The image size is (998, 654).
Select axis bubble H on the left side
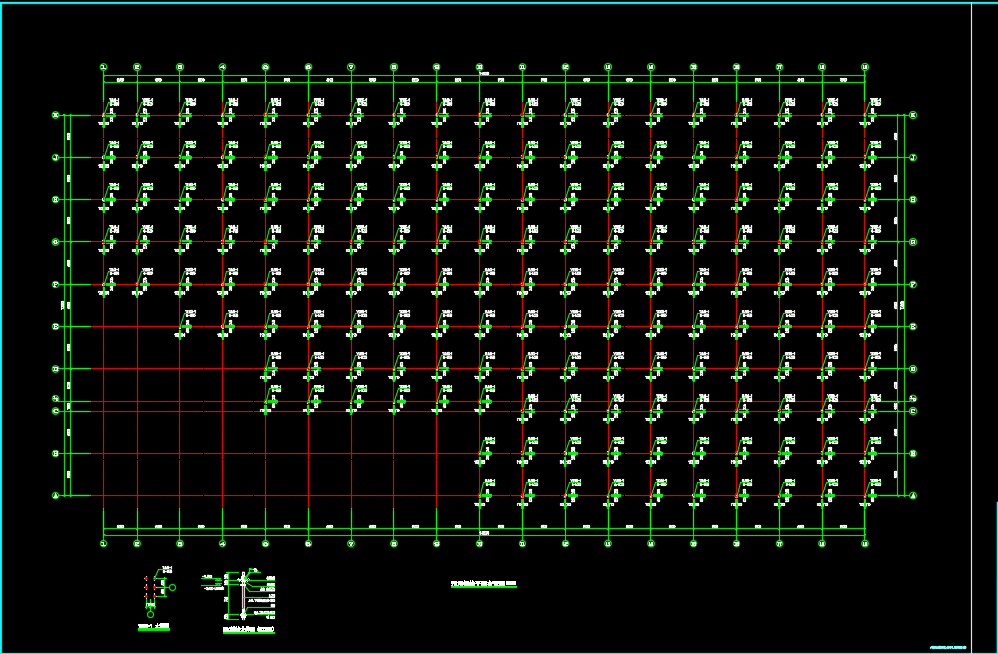[55, 200]
